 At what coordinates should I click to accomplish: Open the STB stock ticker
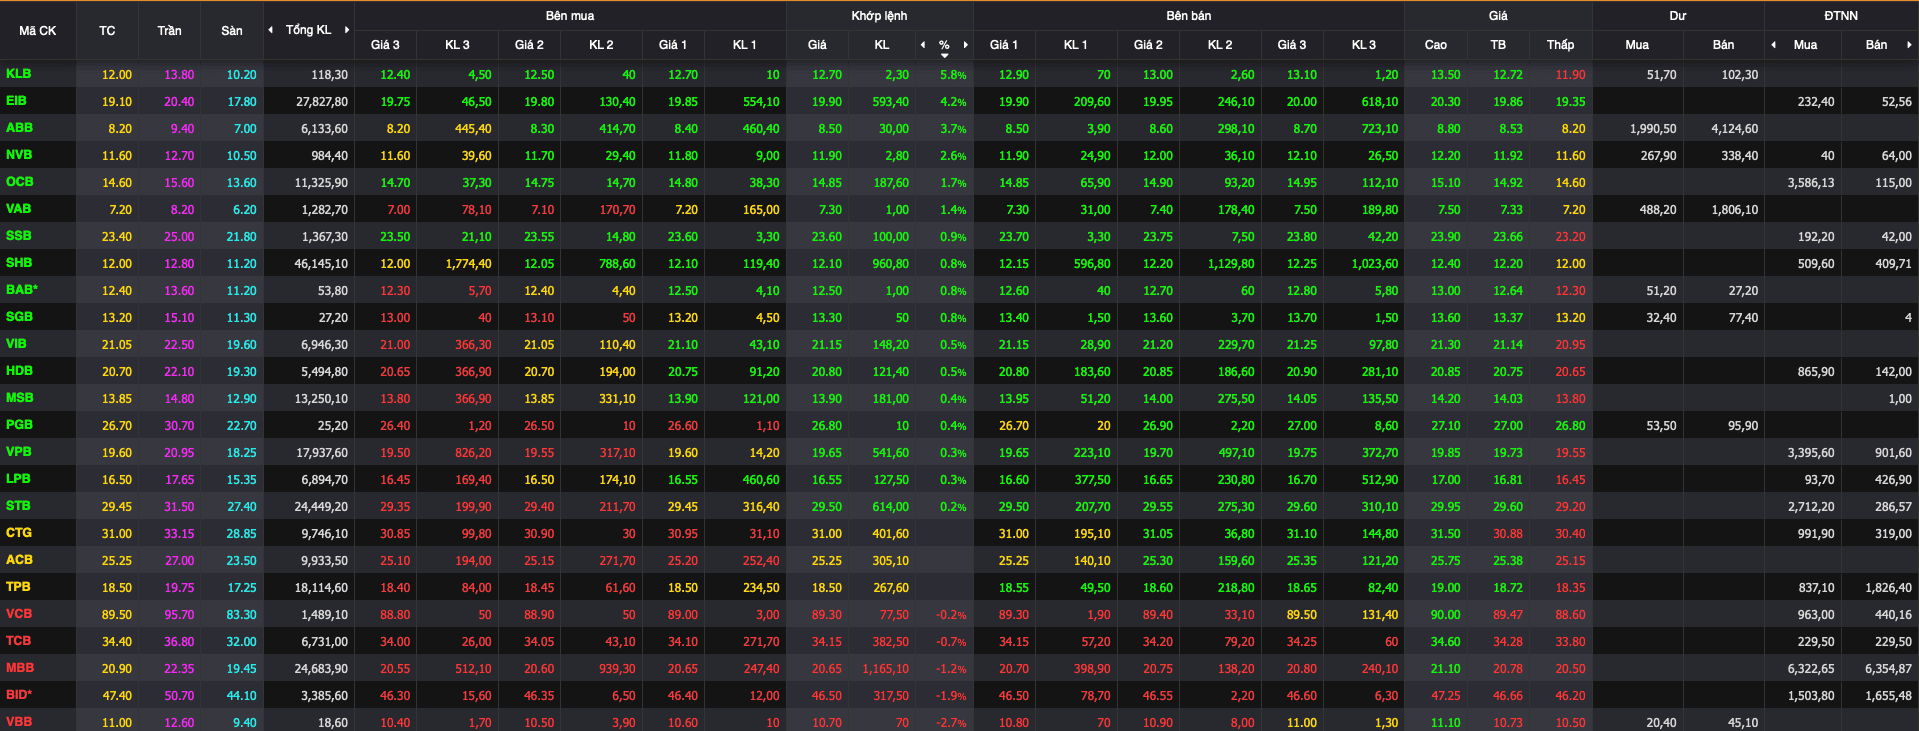[x=18, y=506]
